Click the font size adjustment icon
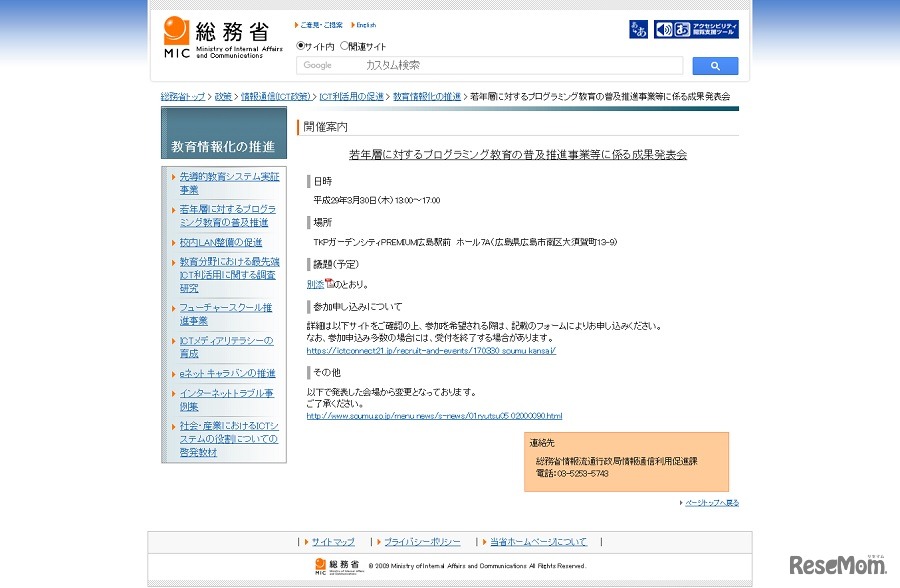The height and width of the screenshot is (588, 900). coord(637,29)
